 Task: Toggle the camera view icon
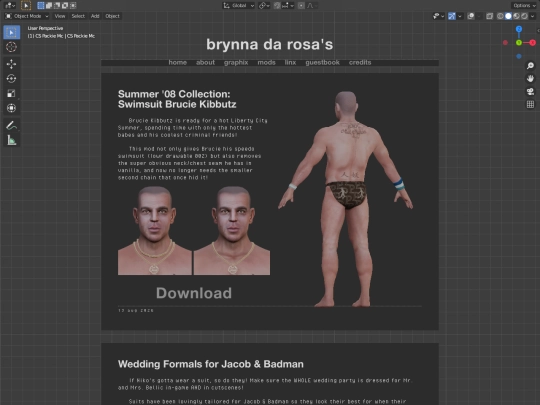pyautogui.click(x=530, y=92)
